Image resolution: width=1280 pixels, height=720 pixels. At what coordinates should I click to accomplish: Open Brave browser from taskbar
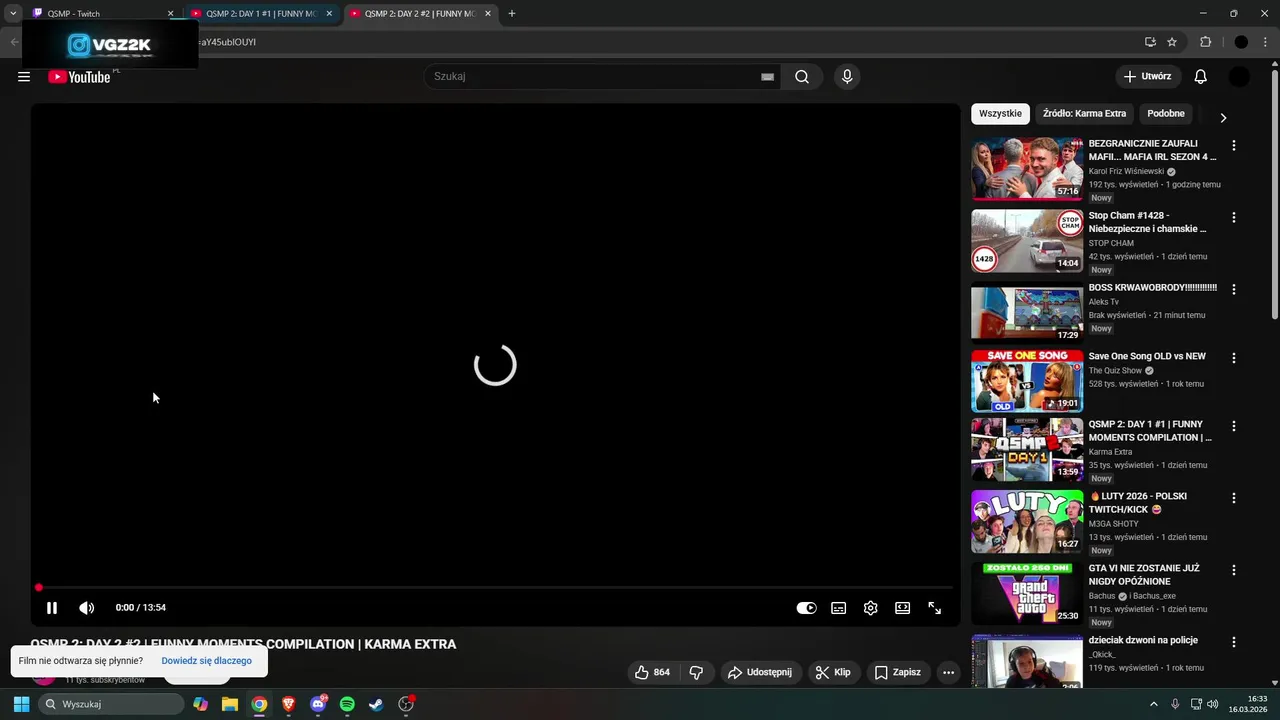289,704
